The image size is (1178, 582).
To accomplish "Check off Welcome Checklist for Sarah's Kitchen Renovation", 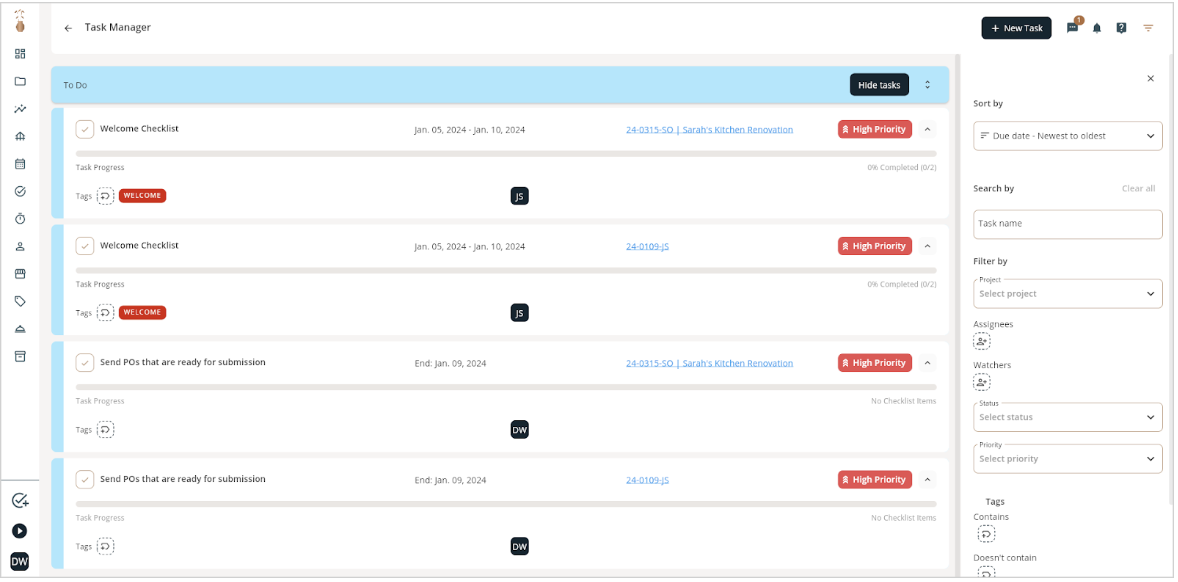I will (x=85, y=129).
